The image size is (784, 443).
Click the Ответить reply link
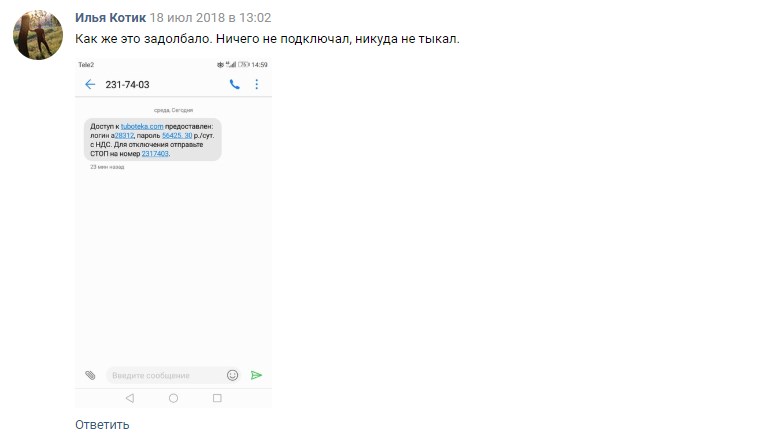click(102, 424)
